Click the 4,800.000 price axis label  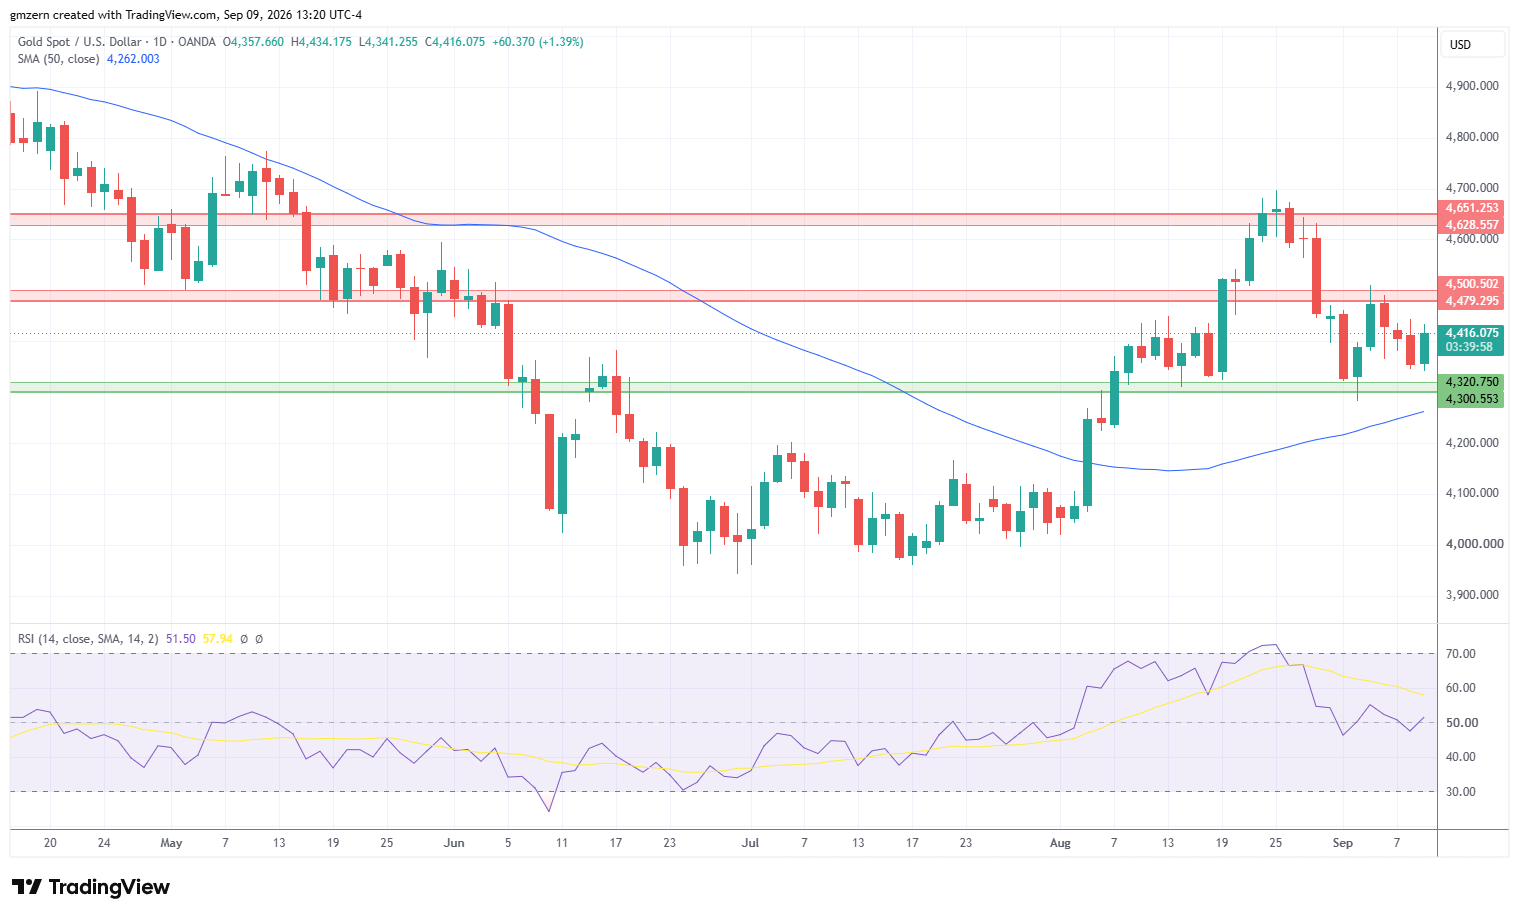pos(1472,137)
